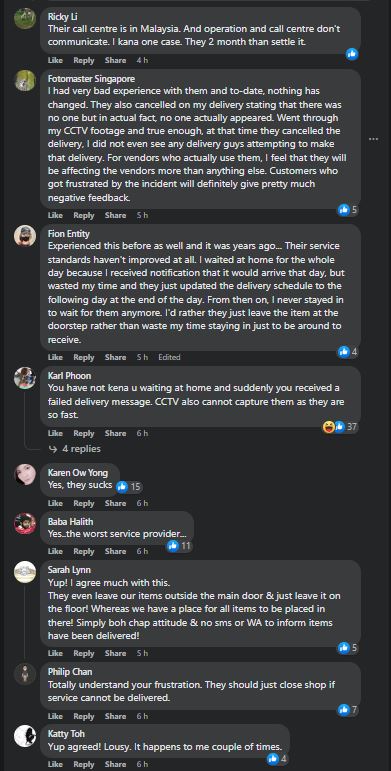Click Baba Halith's avatar
Screen dimensions: 391x771
click(x=25, y=524)
